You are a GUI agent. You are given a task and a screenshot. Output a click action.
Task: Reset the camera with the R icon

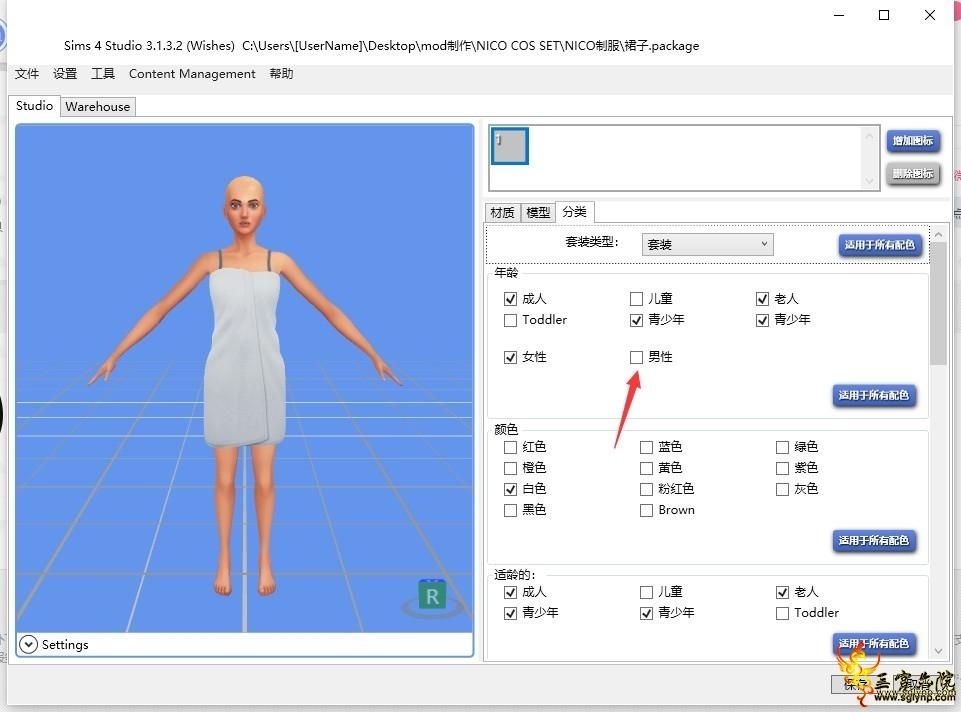[432, 594]
